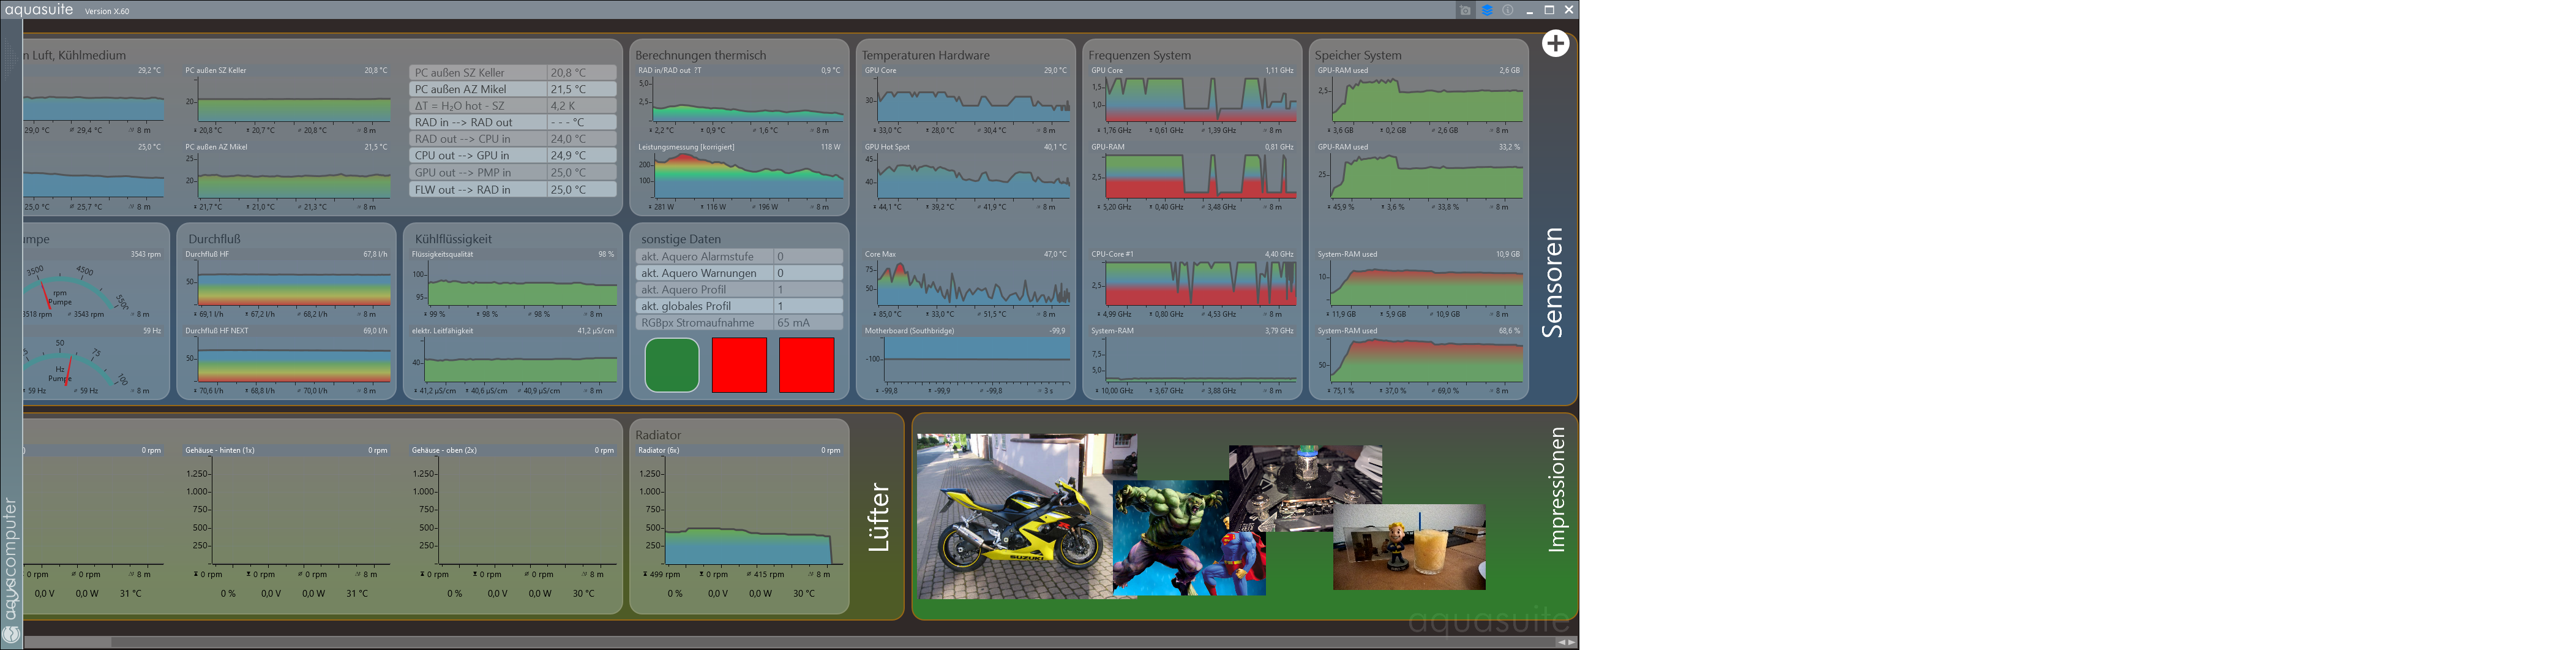The image size is (2576, 650).
Task: Click the first red status indicator square
Action: pos(739,365)
